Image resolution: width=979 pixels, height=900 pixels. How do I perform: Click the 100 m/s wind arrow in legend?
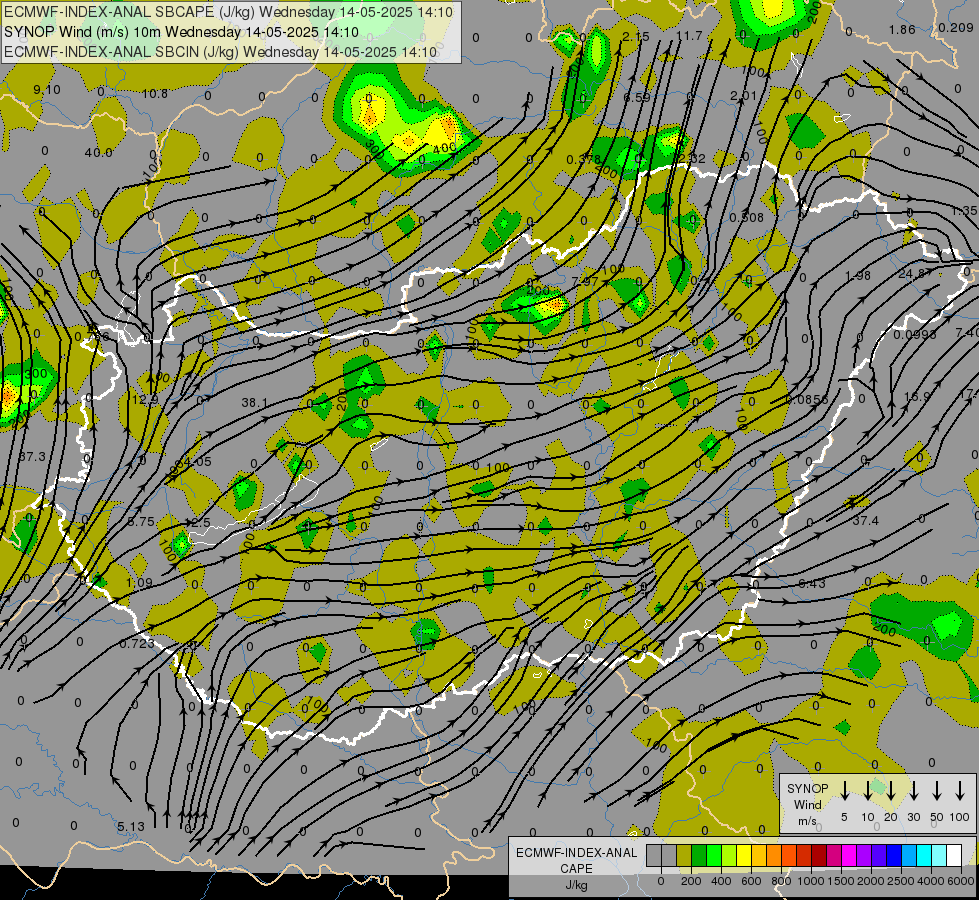960,790
